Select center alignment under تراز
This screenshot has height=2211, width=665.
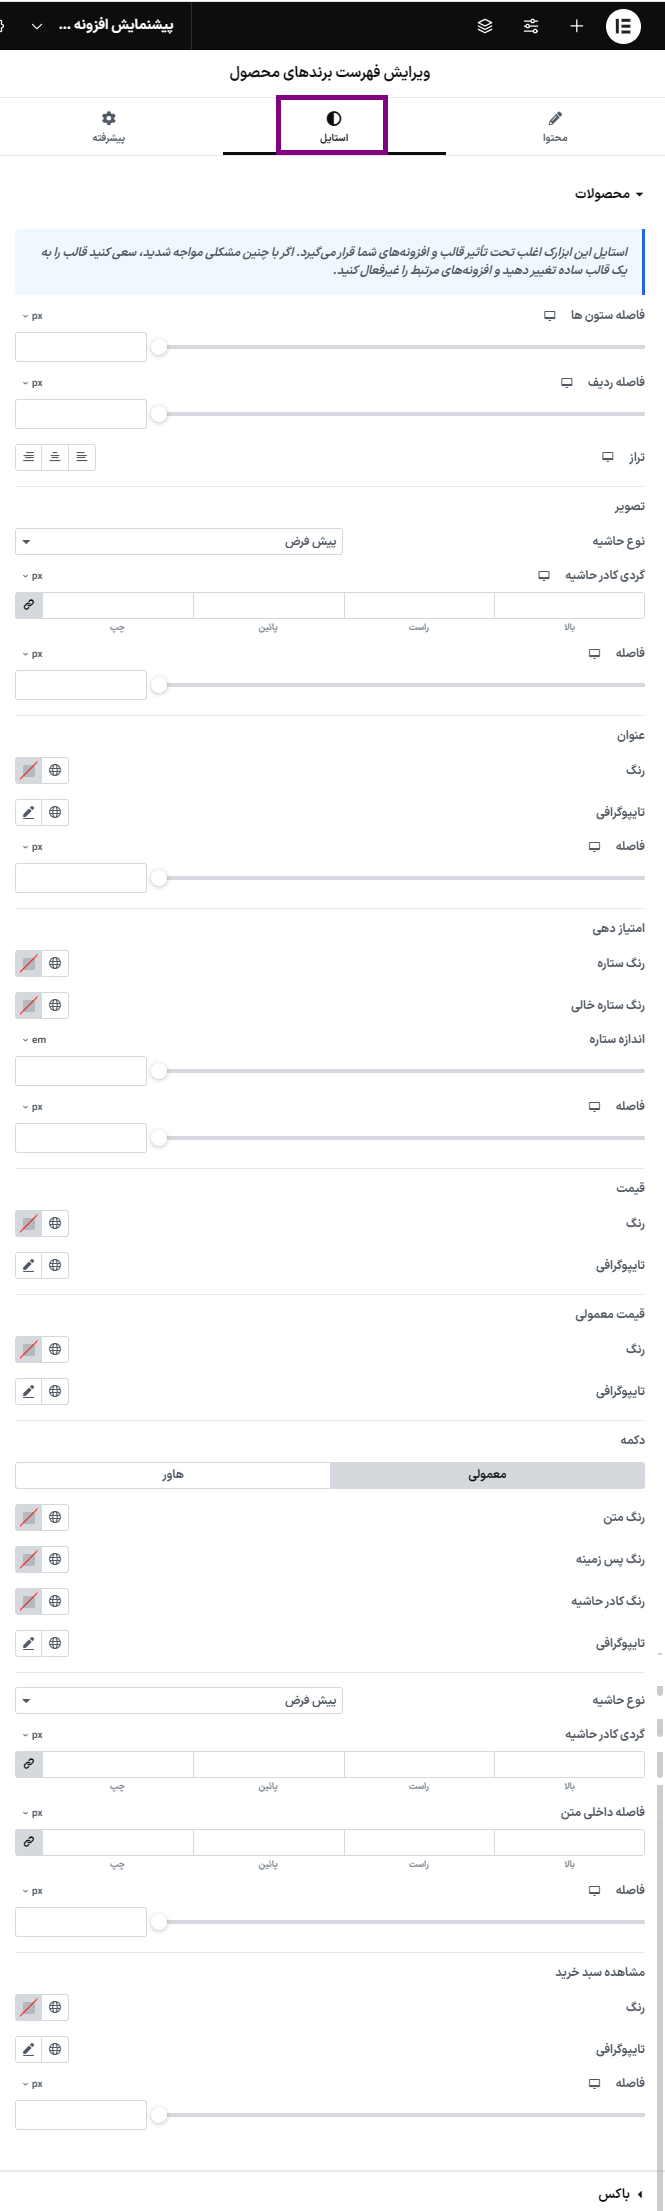54,457
